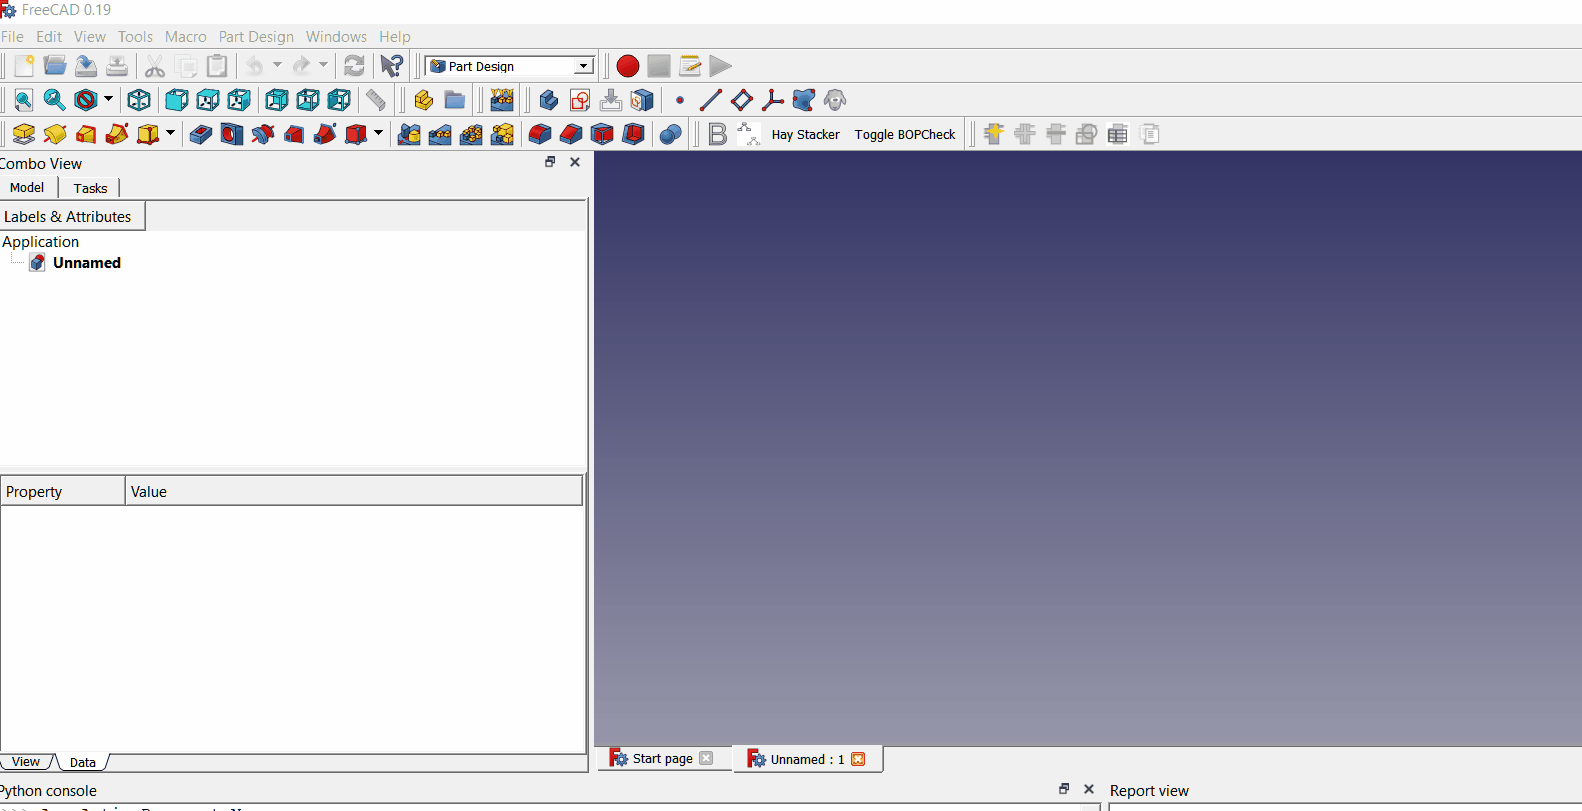Fit all content with magnifier icon
The image size is (1582, 811).
click(x=23, y=100)
